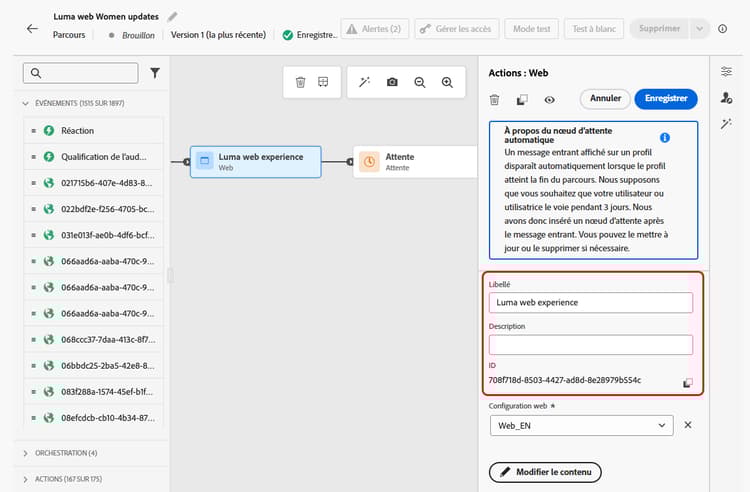
Task: Select event 021715b6-407e-4d83-8...
Action: (94, 183)
